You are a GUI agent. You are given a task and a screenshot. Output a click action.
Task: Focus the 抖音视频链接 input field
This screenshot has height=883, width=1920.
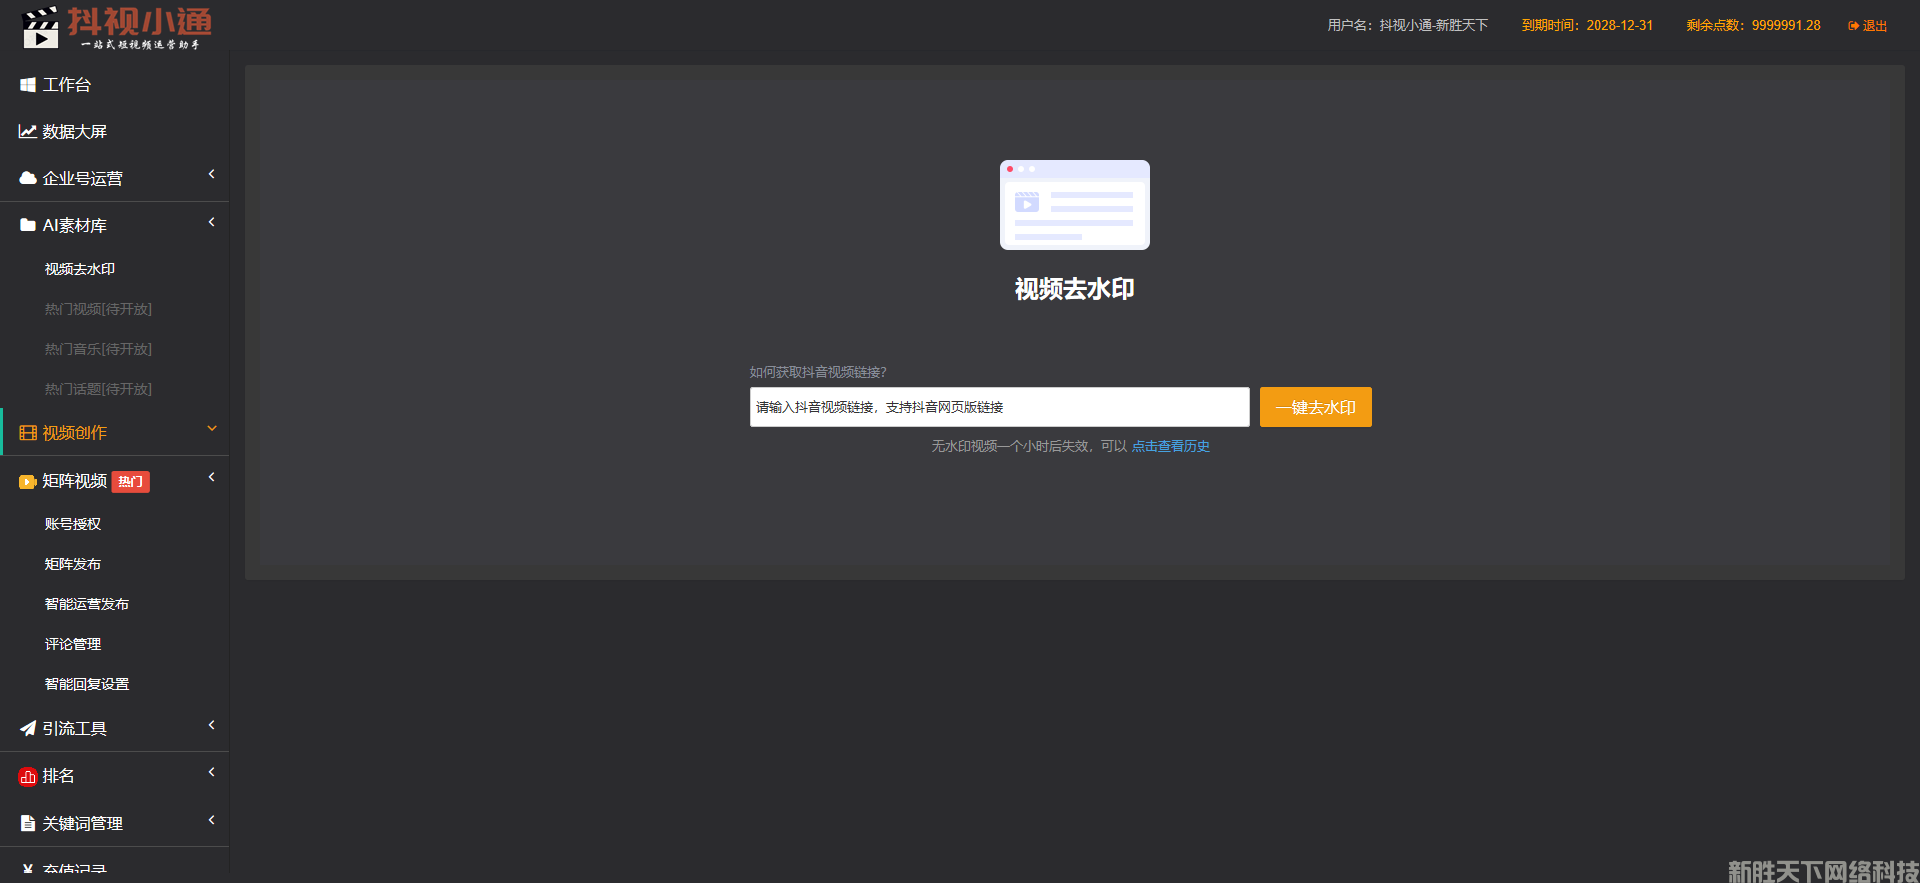coord(999,407)
